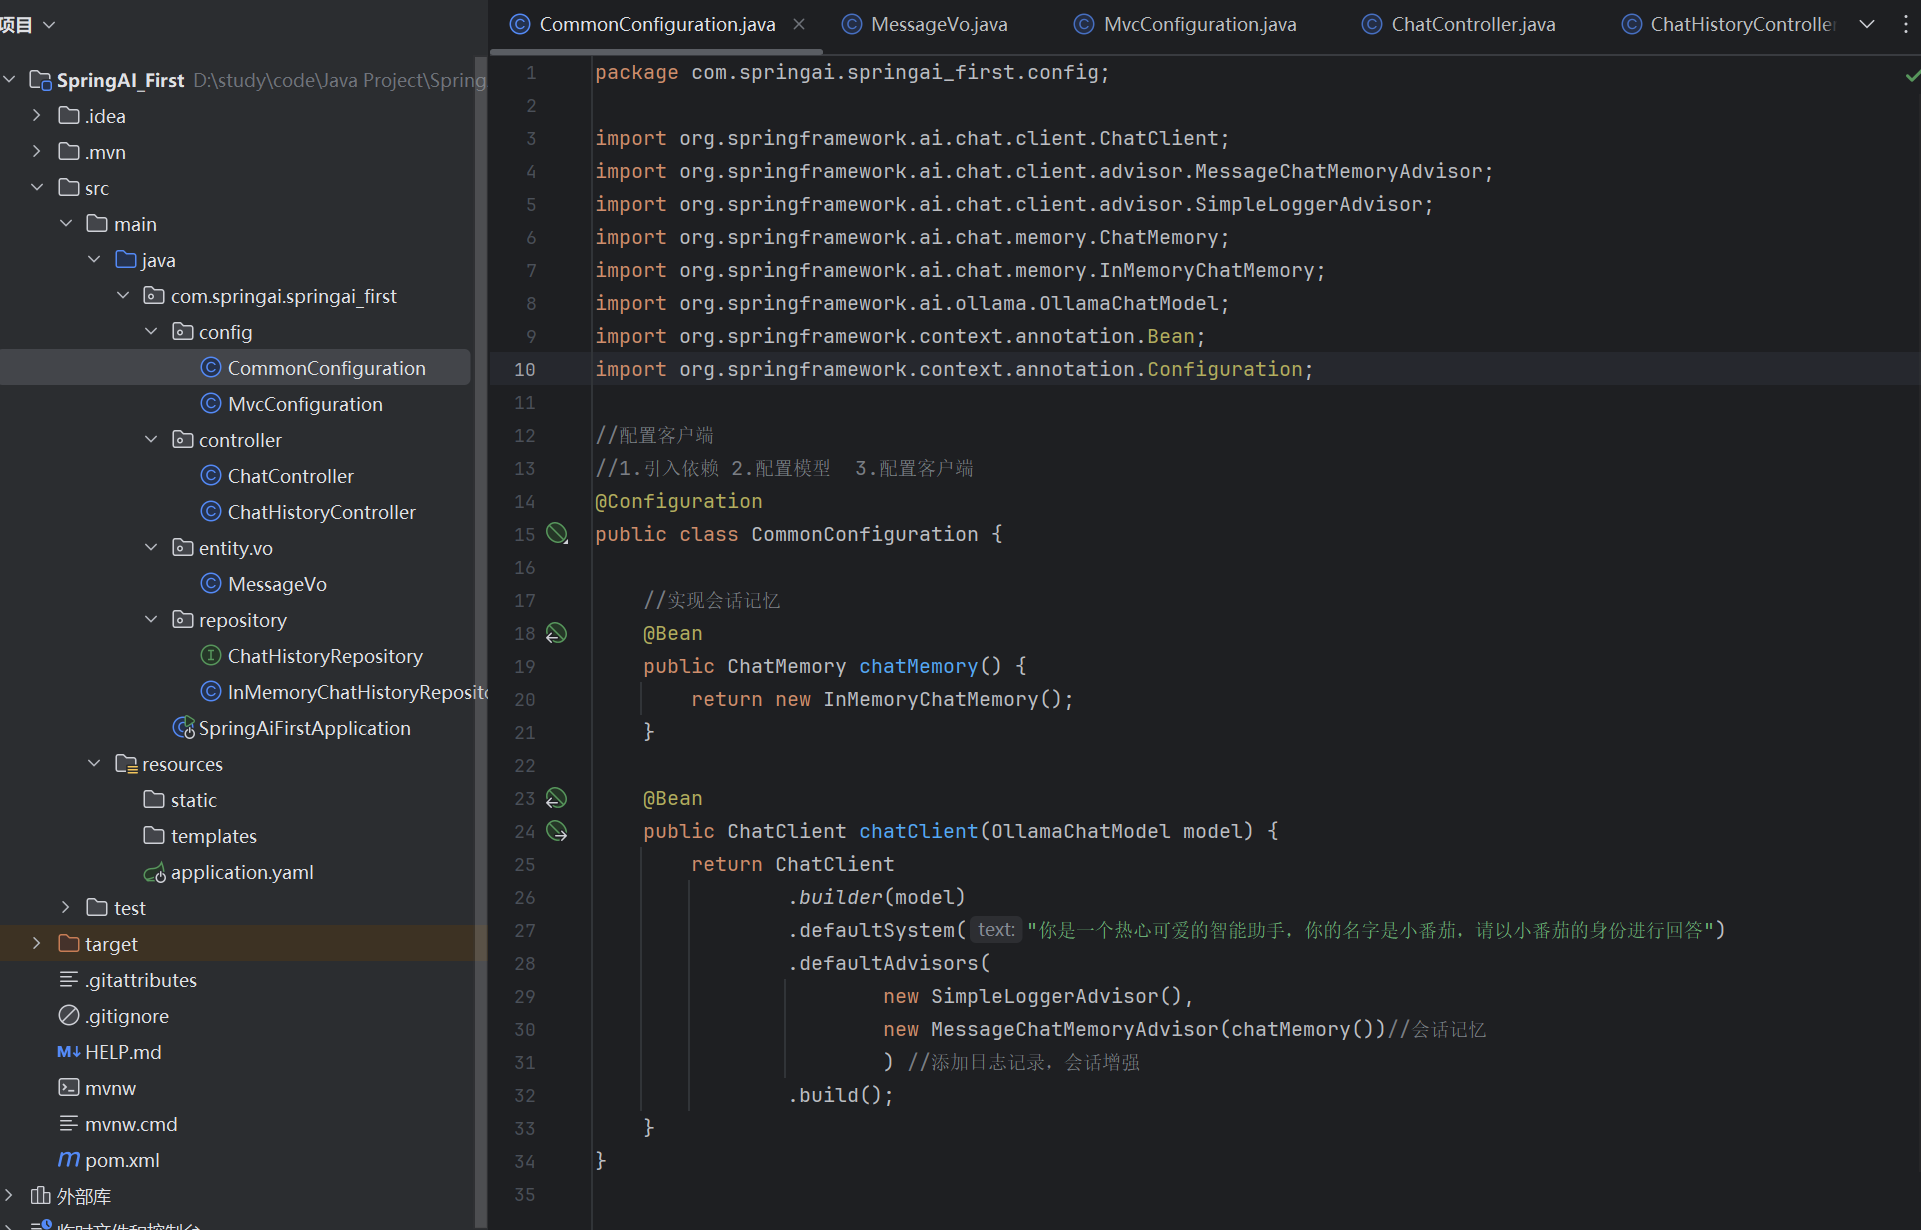Open the three-dot editor tab options menu
This screenshot has width=1921, height=1230.
click(x=1905, y=24)
